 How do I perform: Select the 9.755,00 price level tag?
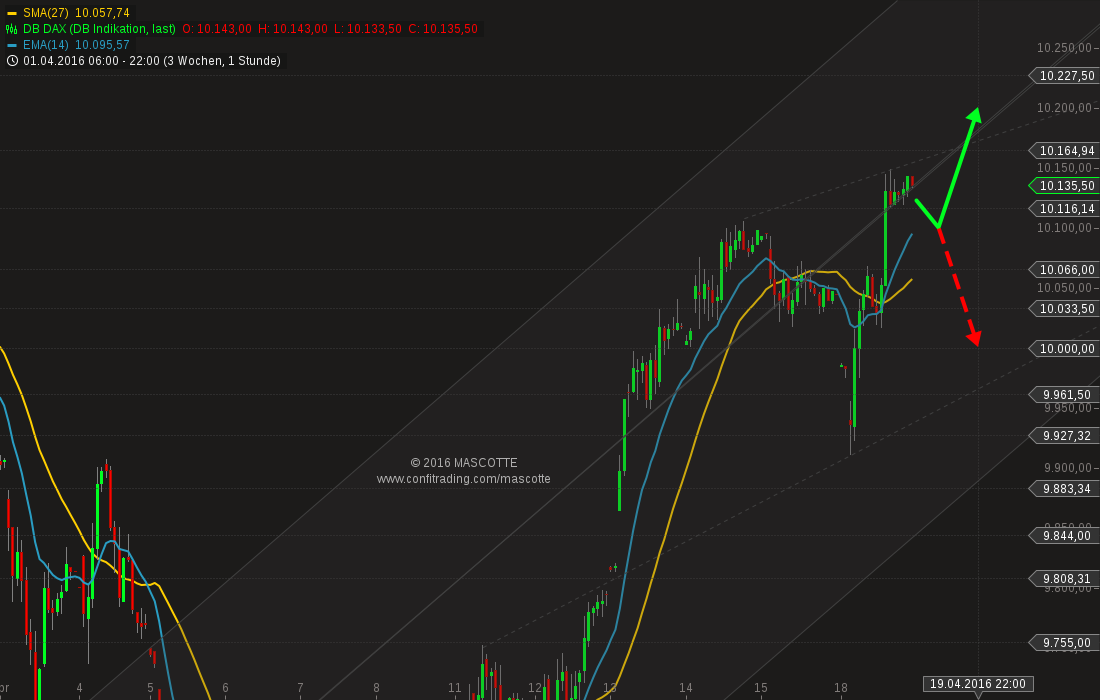1064,642
